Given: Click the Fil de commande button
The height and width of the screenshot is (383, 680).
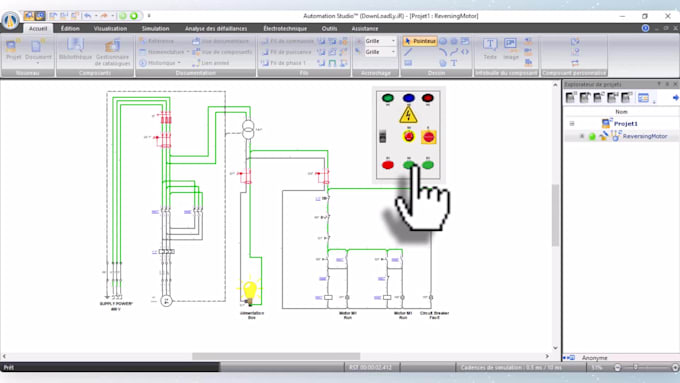Looking at the screenshot, I should point(287,41).
